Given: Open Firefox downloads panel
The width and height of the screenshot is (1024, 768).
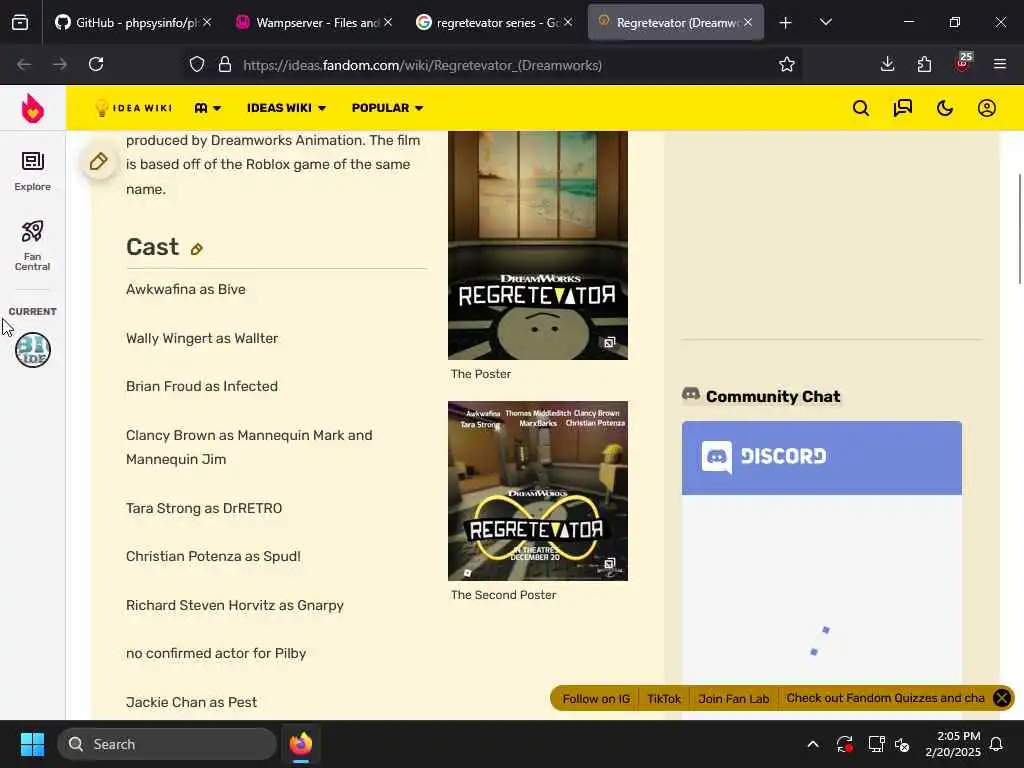Looking at the screenshot, I should [887, 64].
